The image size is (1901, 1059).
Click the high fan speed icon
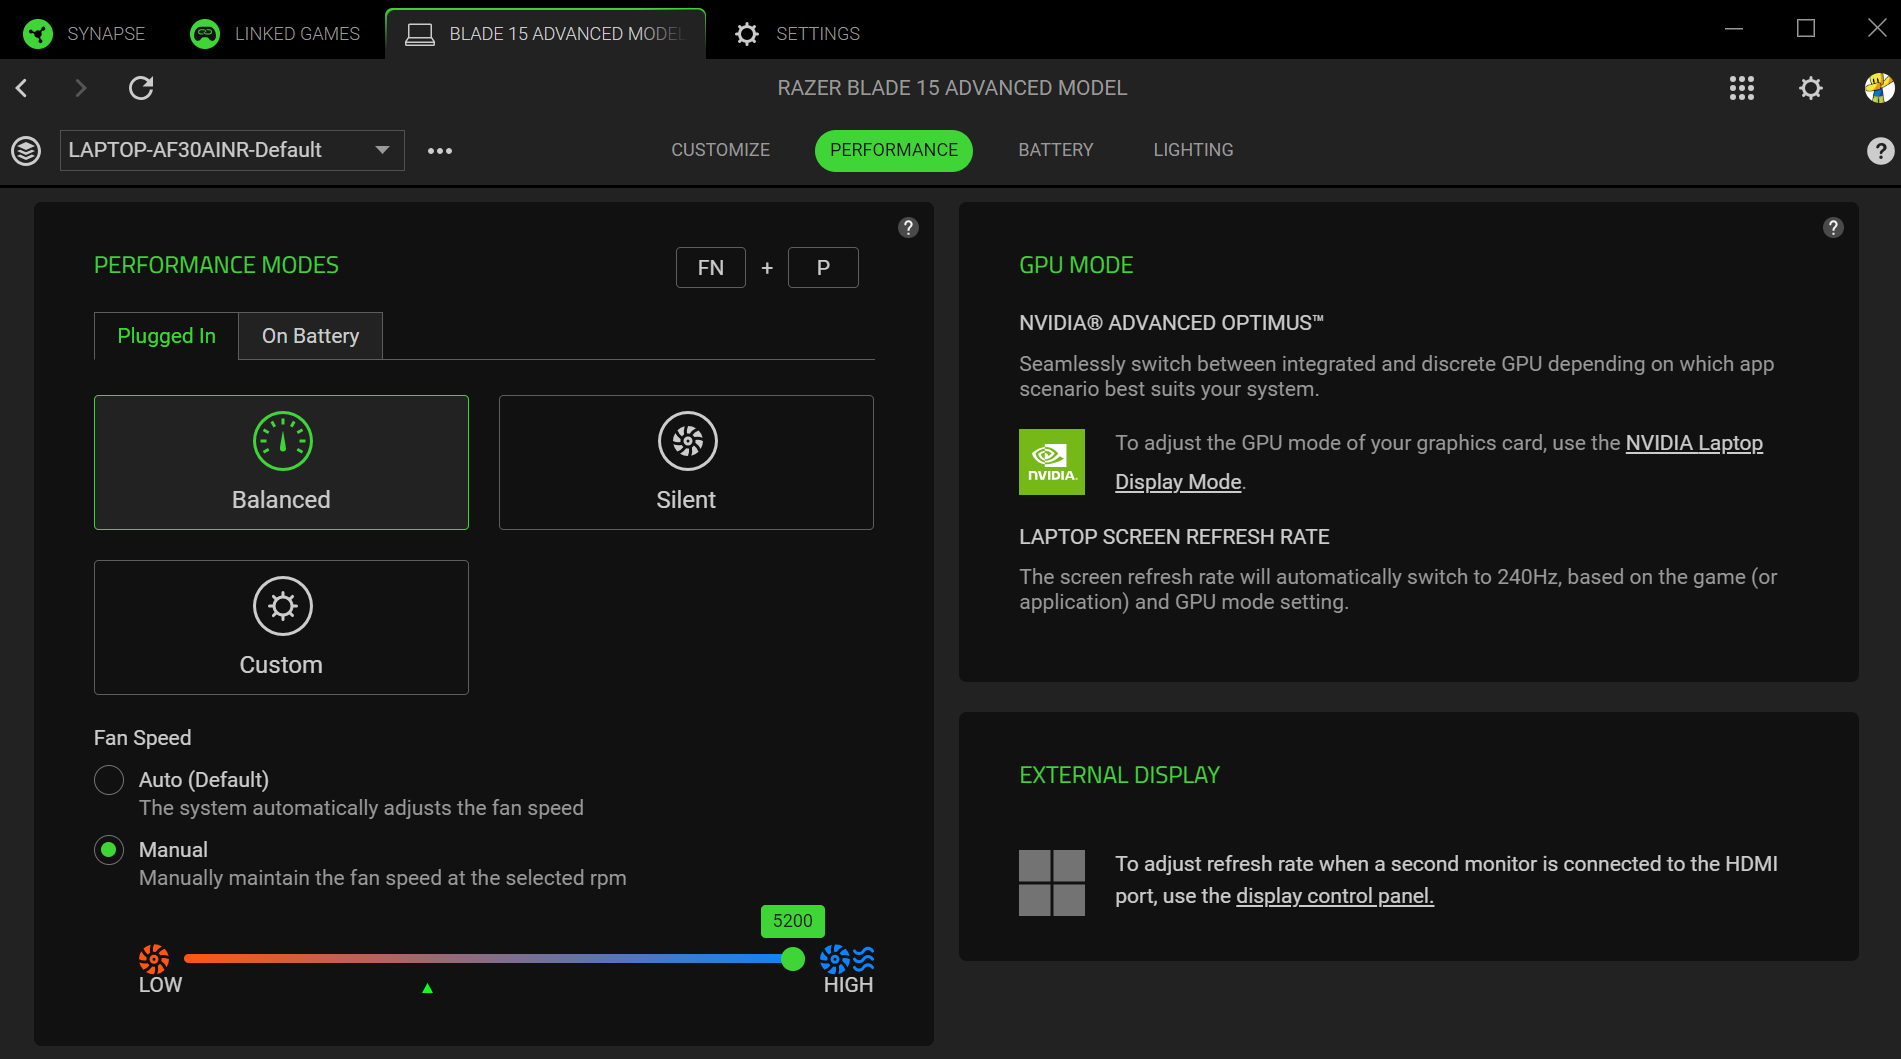click(x=847, y=959)
